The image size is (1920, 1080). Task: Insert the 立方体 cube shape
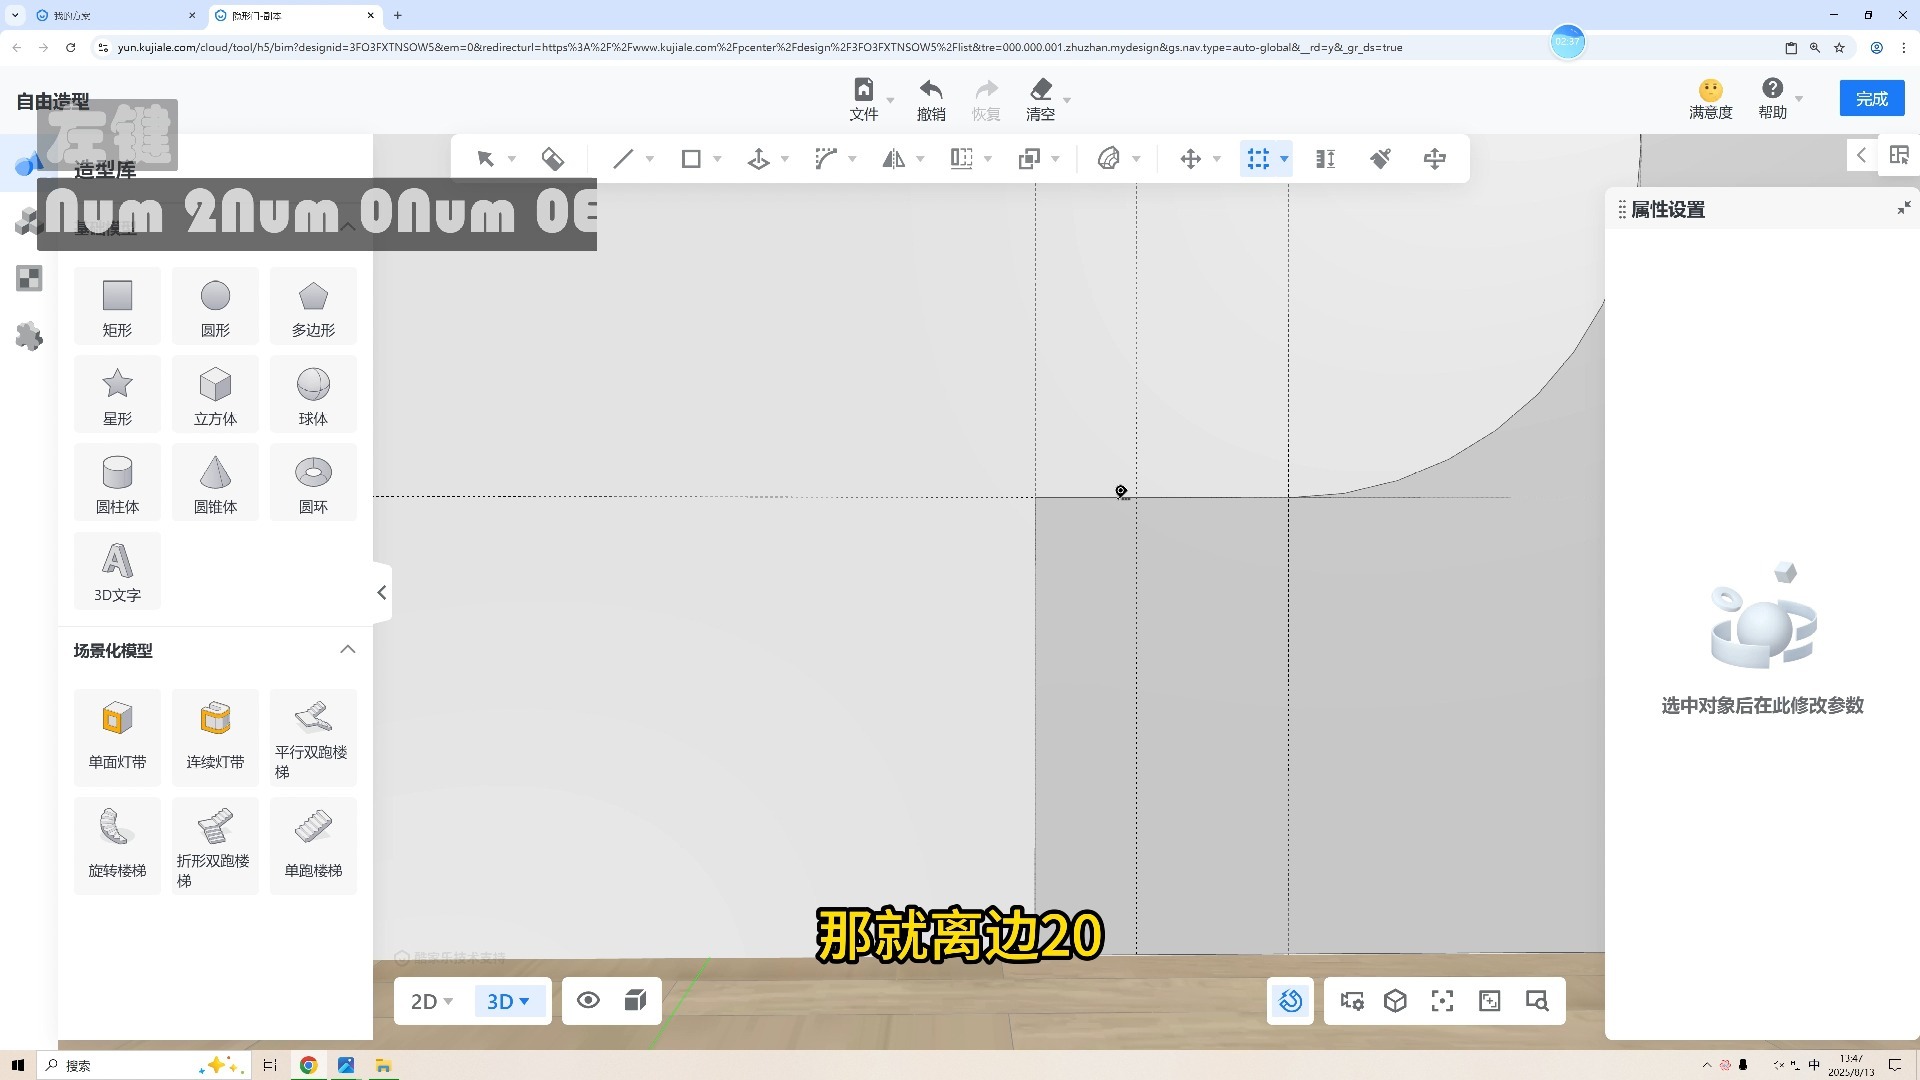[x=215, y=395]
